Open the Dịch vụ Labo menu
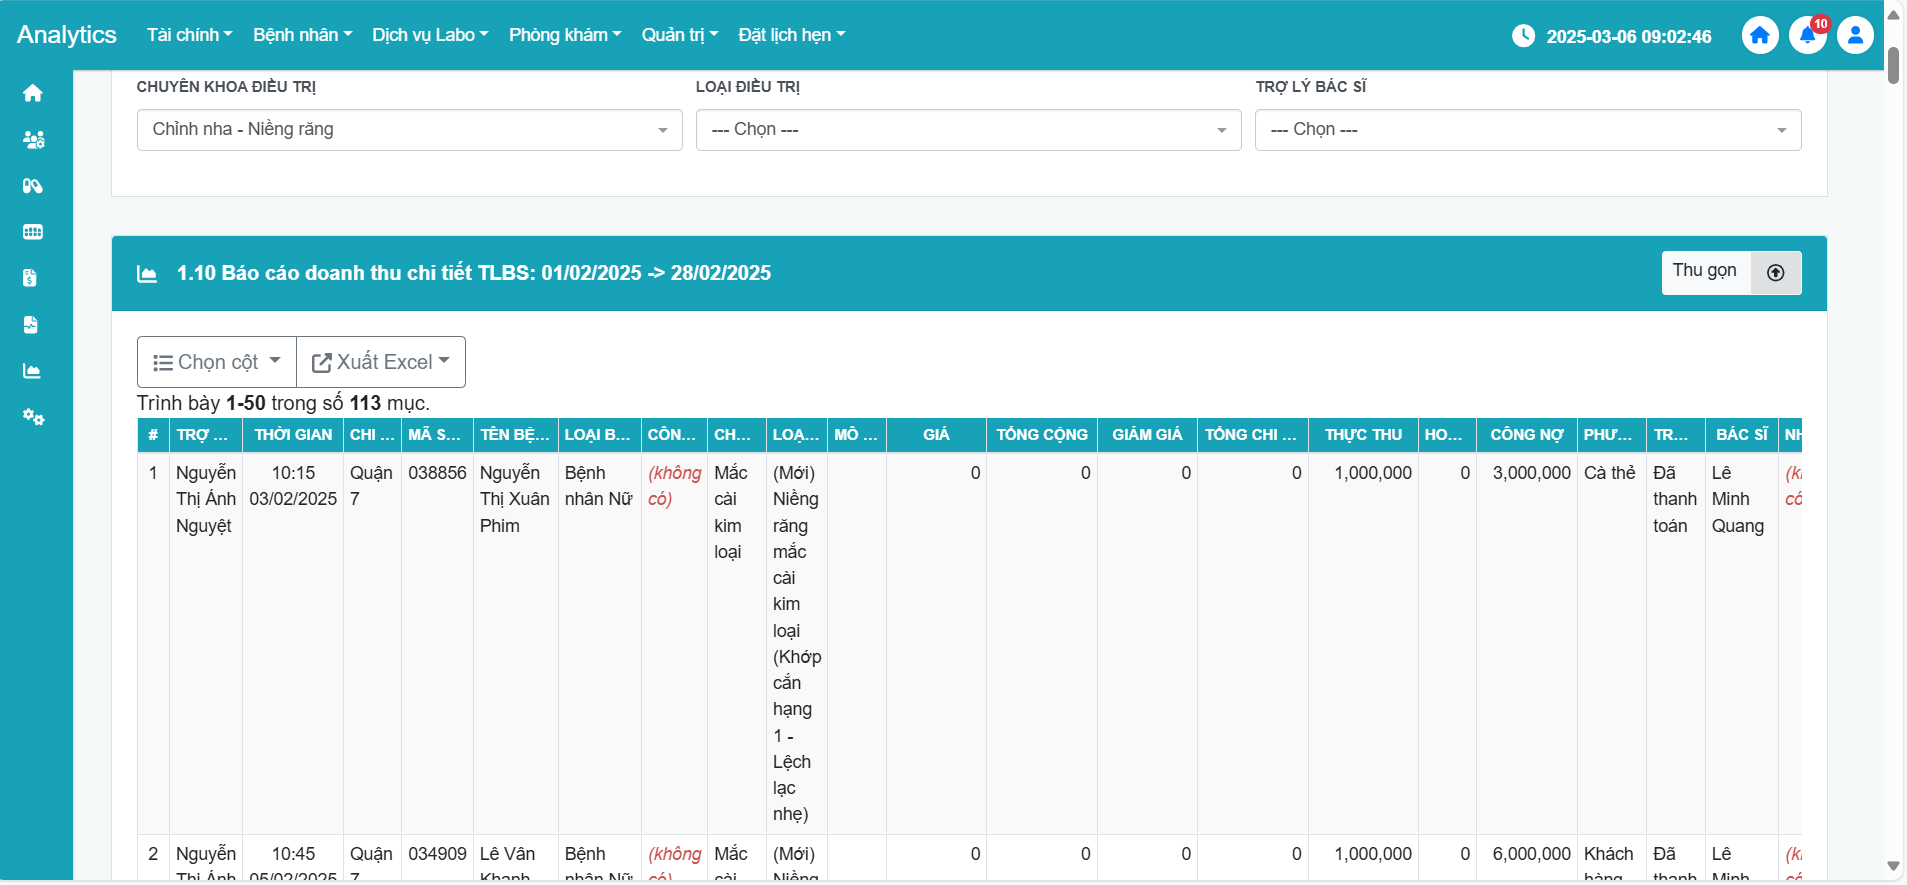 pos(430,35)
